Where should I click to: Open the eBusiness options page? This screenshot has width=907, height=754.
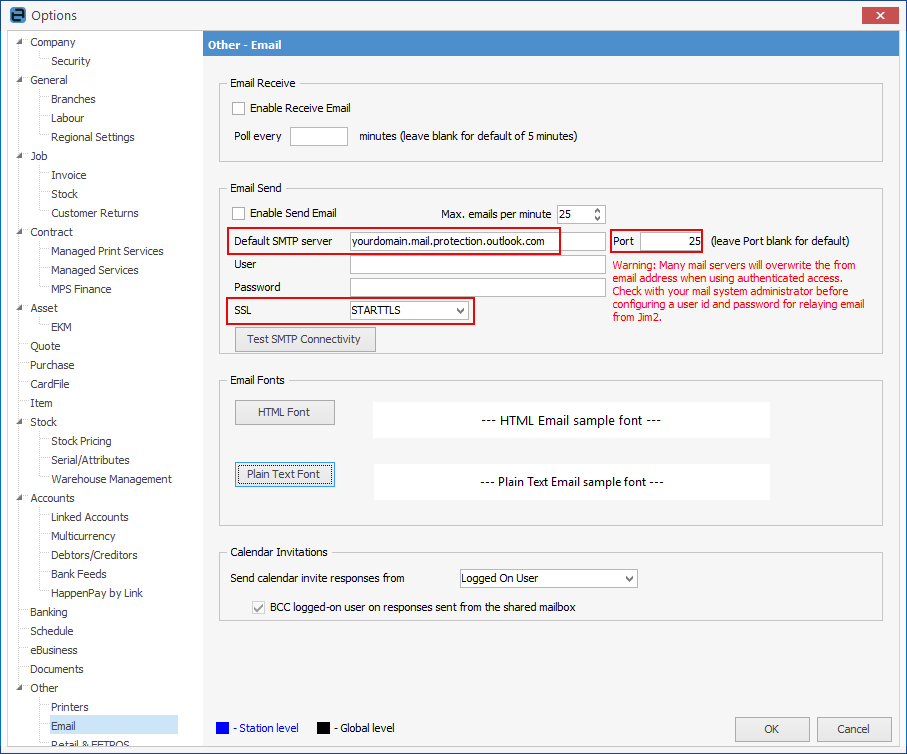54,650
